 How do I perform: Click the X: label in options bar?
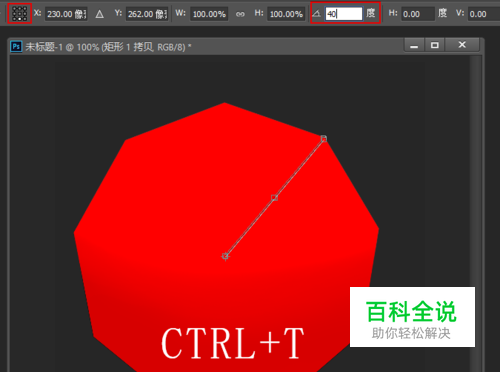pos(37,13)
